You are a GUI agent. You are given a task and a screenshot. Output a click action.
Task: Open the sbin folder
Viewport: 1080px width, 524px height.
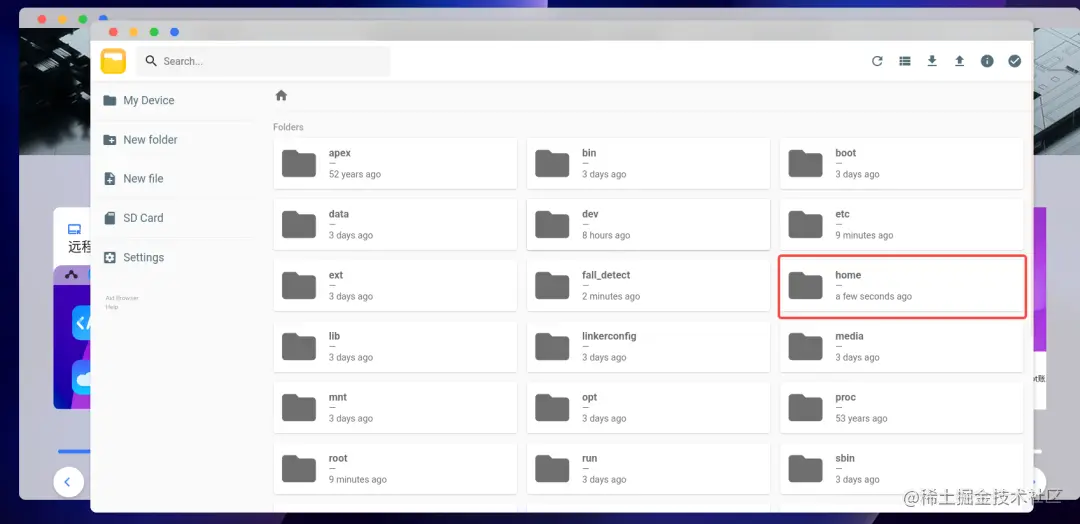pyautogui.click(x=902, y=469)
